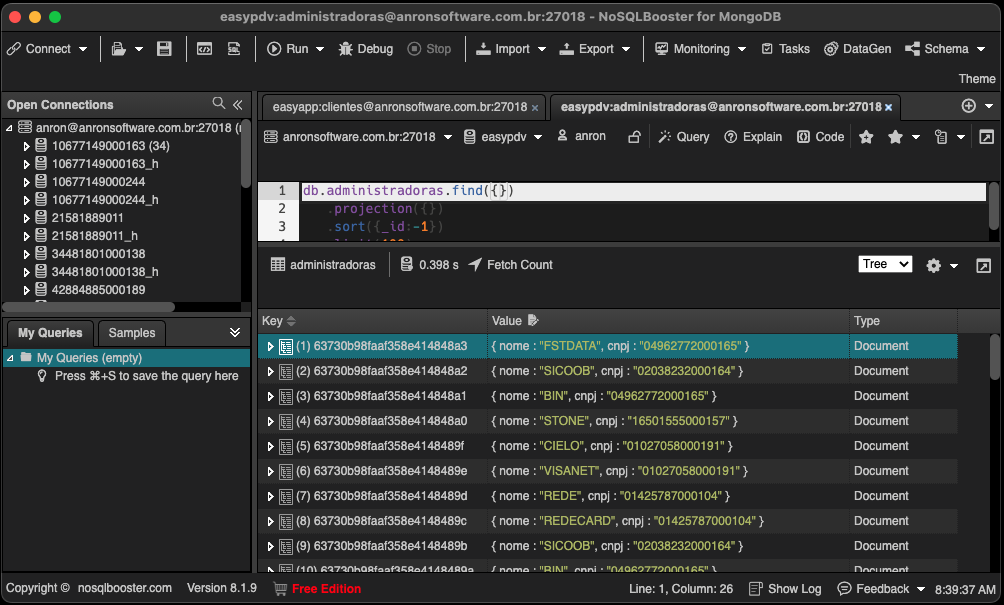Click the search icon in Open Connections
The height and width of the screenshot is (605, 1004).
click(219, 104)
